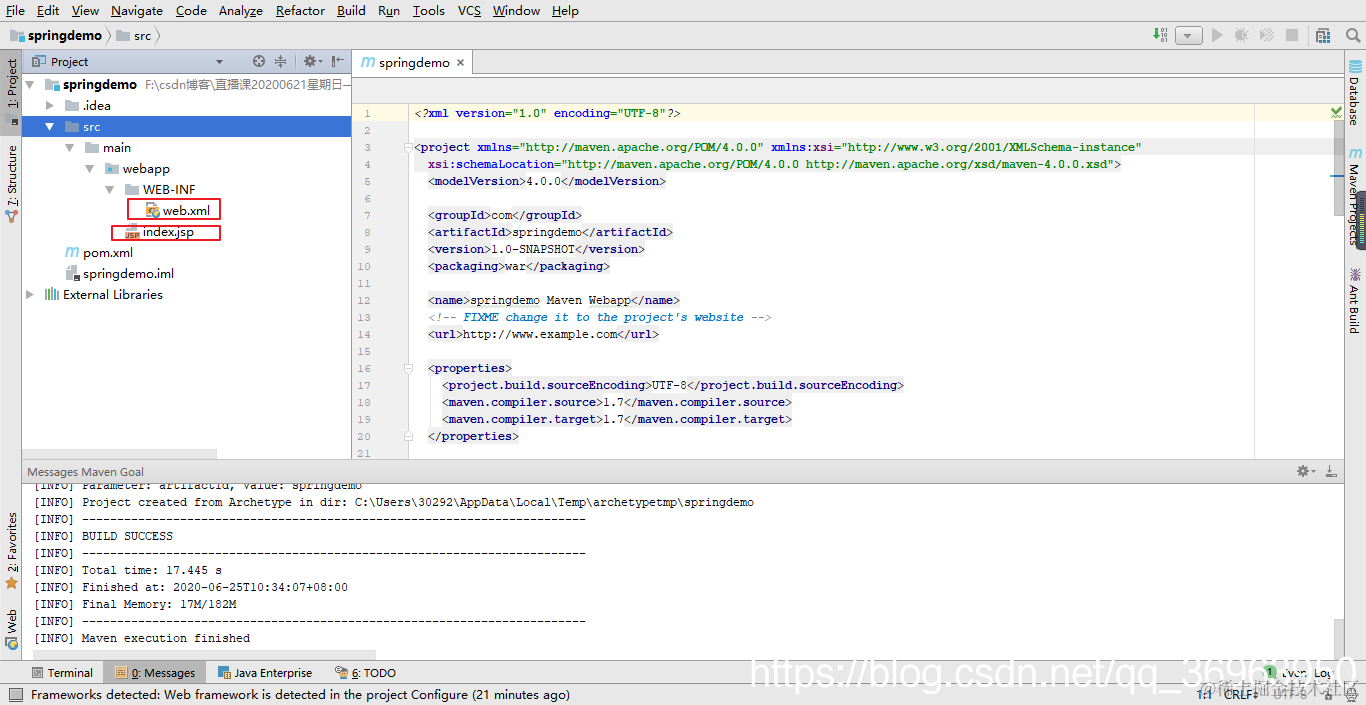Collapse the webapp folder arrow
The image size is (1366, 705).
point(90,169)
